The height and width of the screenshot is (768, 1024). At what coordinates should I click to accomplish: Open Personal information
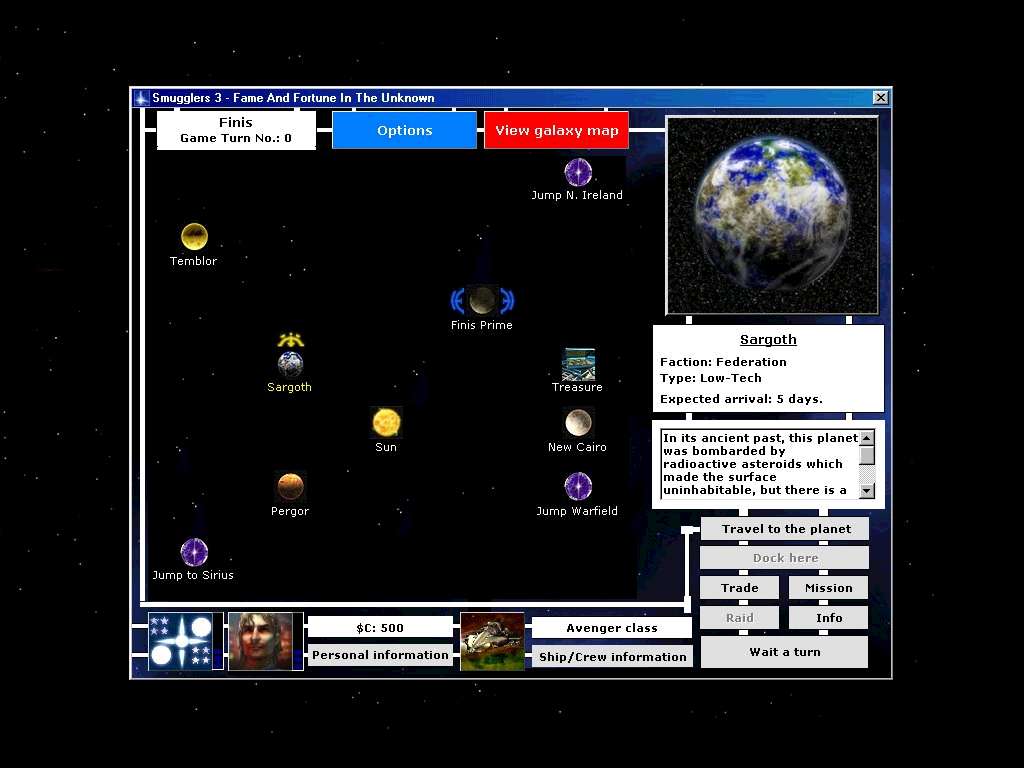pyautogui.click(x=380, y=655)
